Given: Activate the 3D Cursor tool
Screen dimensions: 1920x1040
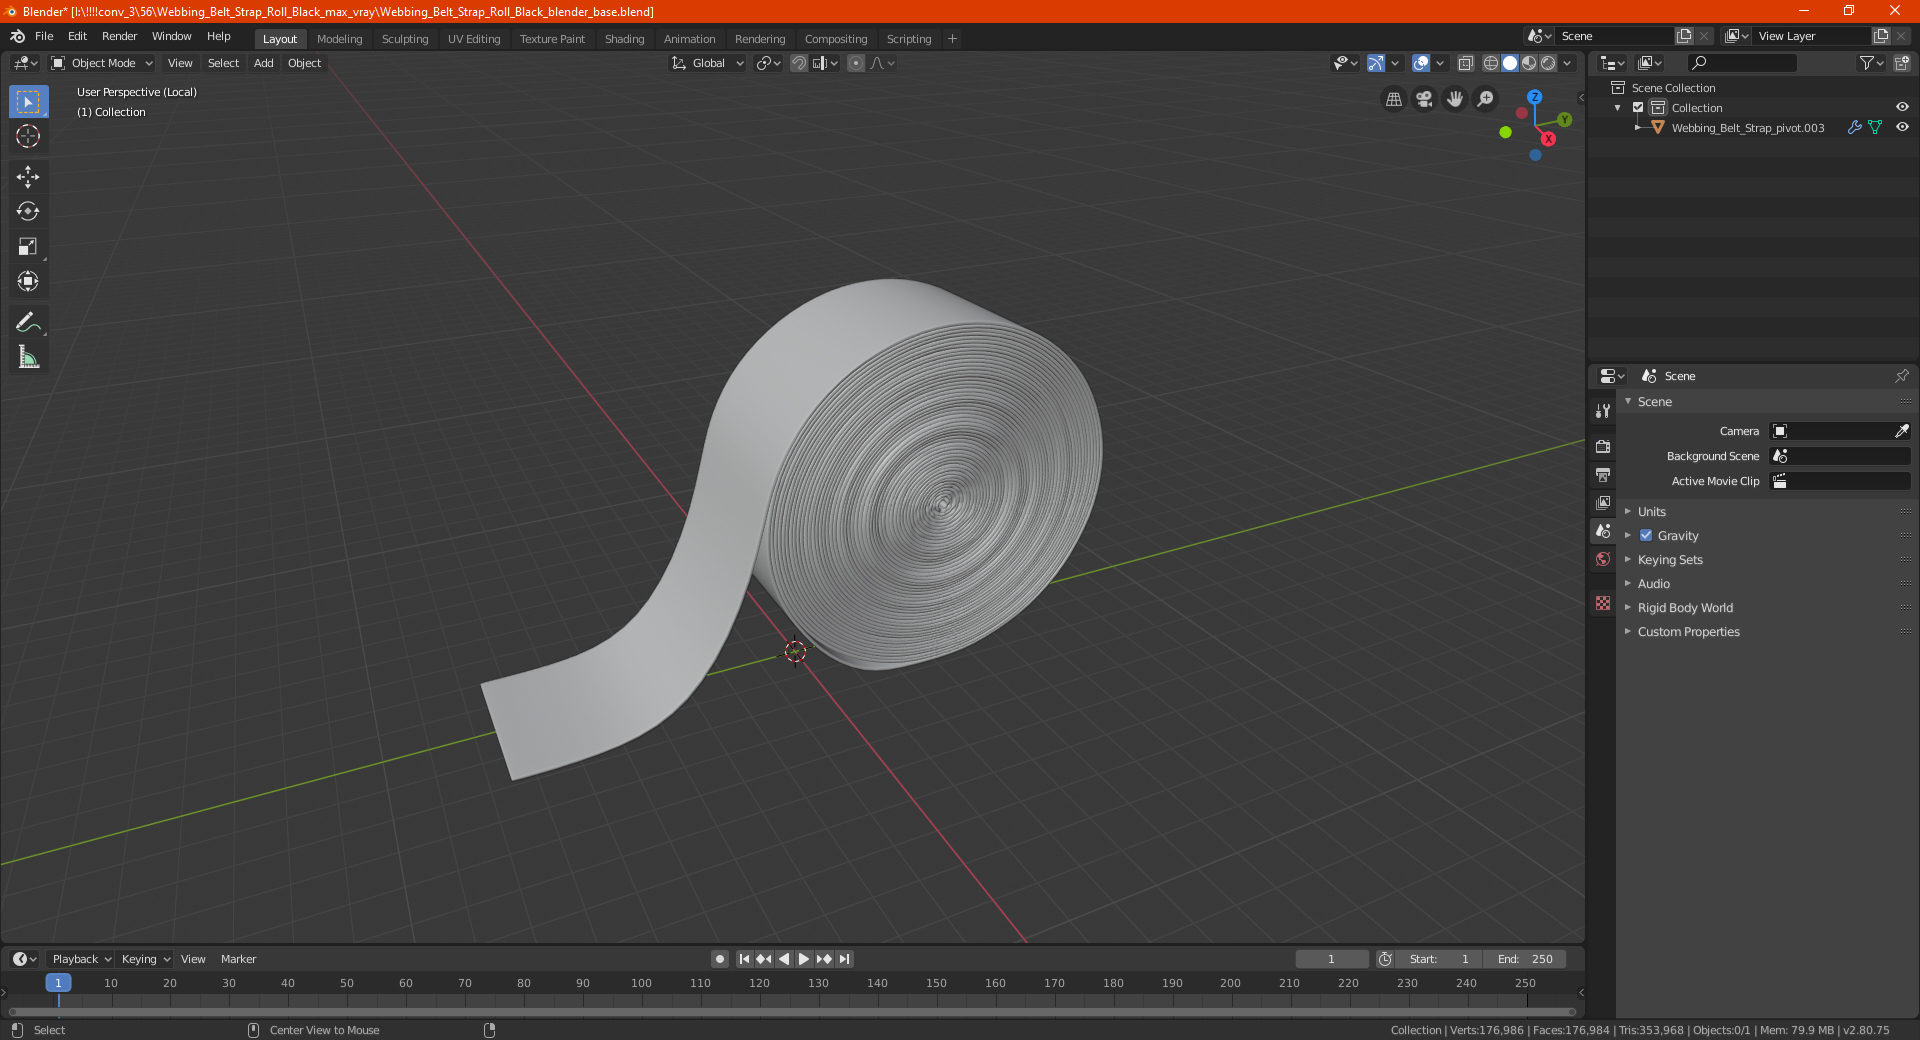Looking at the screenshot, I should coord(28,136).
